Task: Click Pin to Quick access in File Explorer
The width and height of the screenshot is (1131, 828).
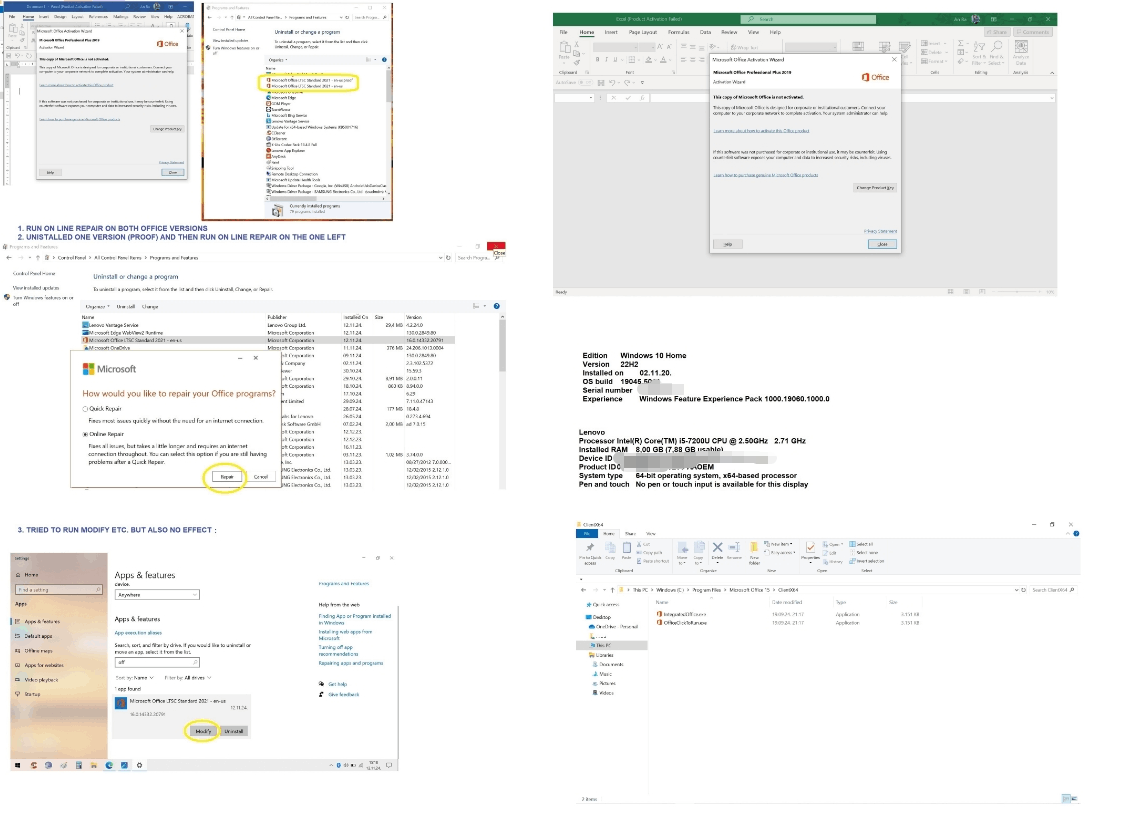Action: tap(590, 552)
